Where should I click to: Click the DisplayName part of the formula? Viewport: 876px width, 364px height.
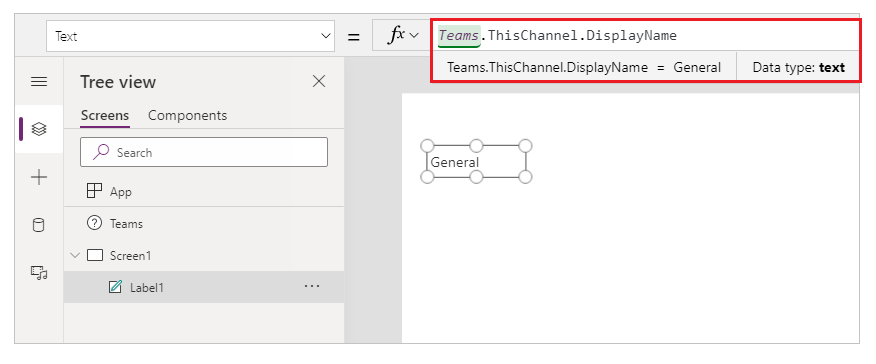click(x=632, y=36)
